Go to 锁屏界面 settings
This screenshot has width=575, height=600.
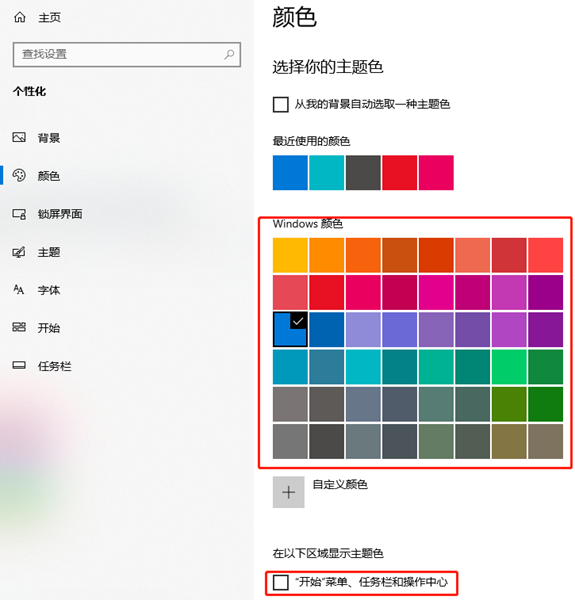60,214
